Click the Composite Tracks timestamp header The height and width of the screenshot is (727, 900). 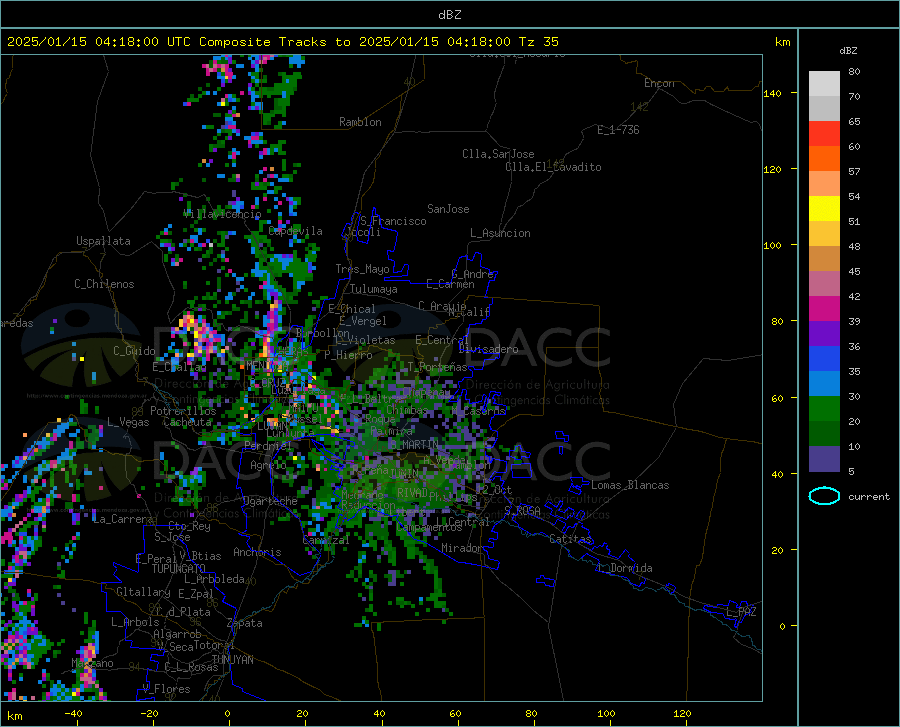(x=282, y=42)
